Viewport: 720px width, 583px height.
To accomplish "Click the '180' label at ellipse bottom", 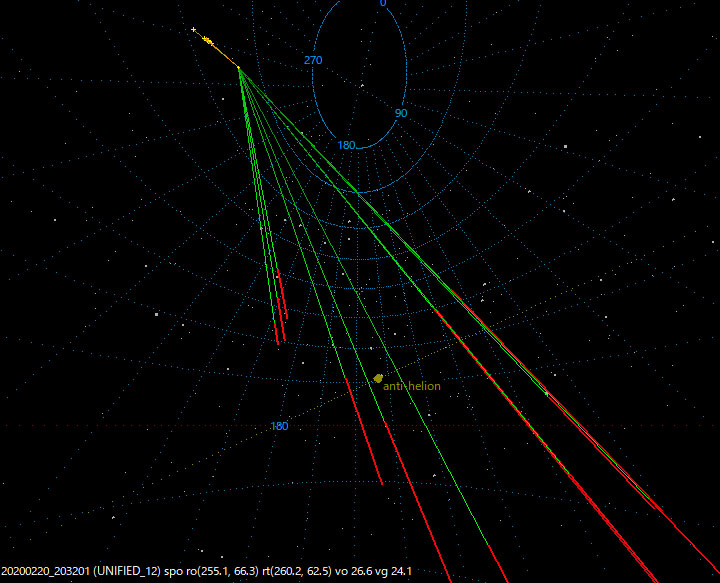I will 347,145.
